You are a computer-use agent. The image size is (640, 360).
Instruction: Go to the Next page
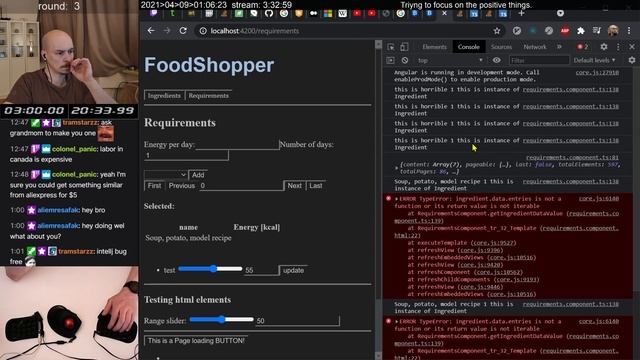[294, 186]
